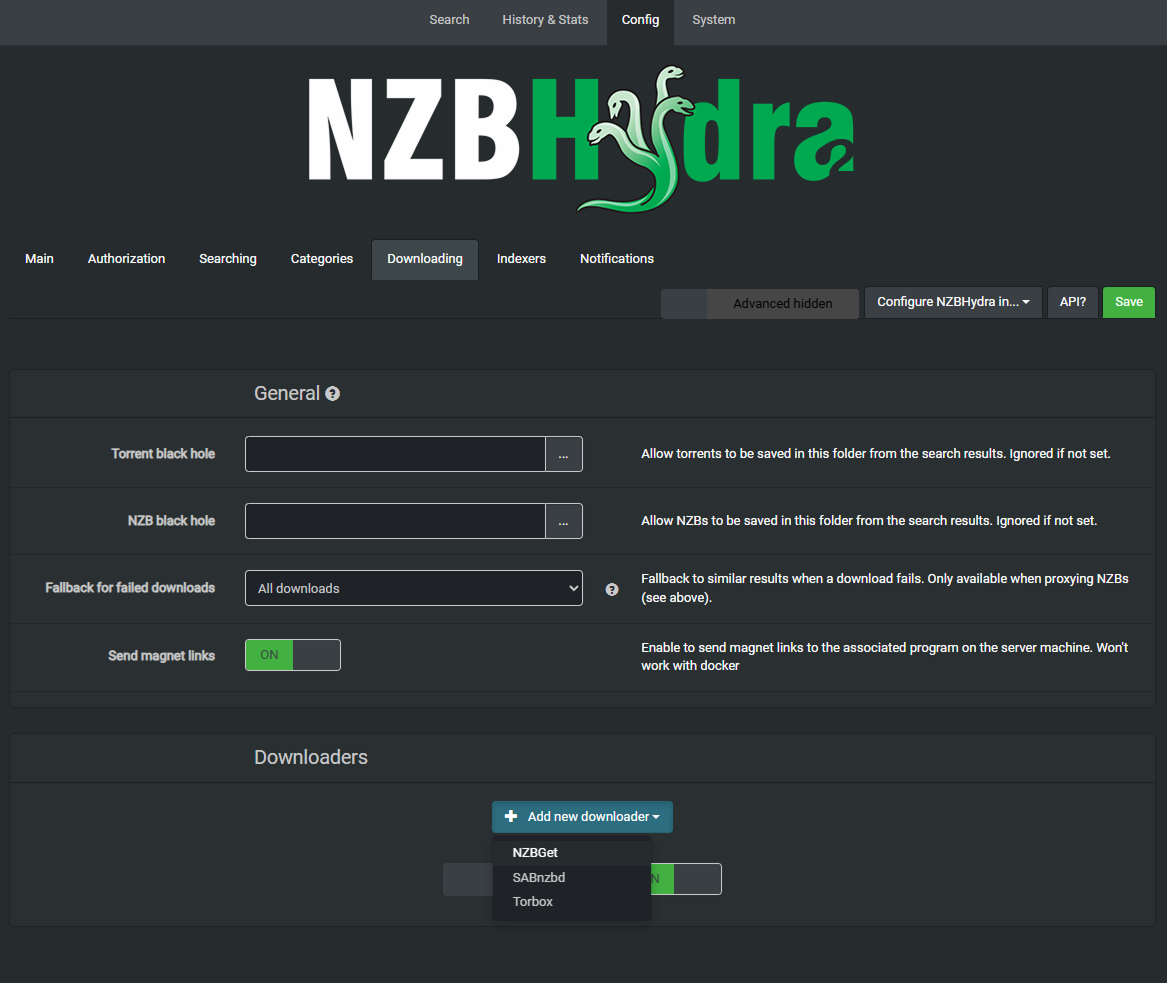Image resolution: width=1167 pixels, height=983 pixels.
Task: Click the NZB black hole label
Action: click(x=171, y=521)
